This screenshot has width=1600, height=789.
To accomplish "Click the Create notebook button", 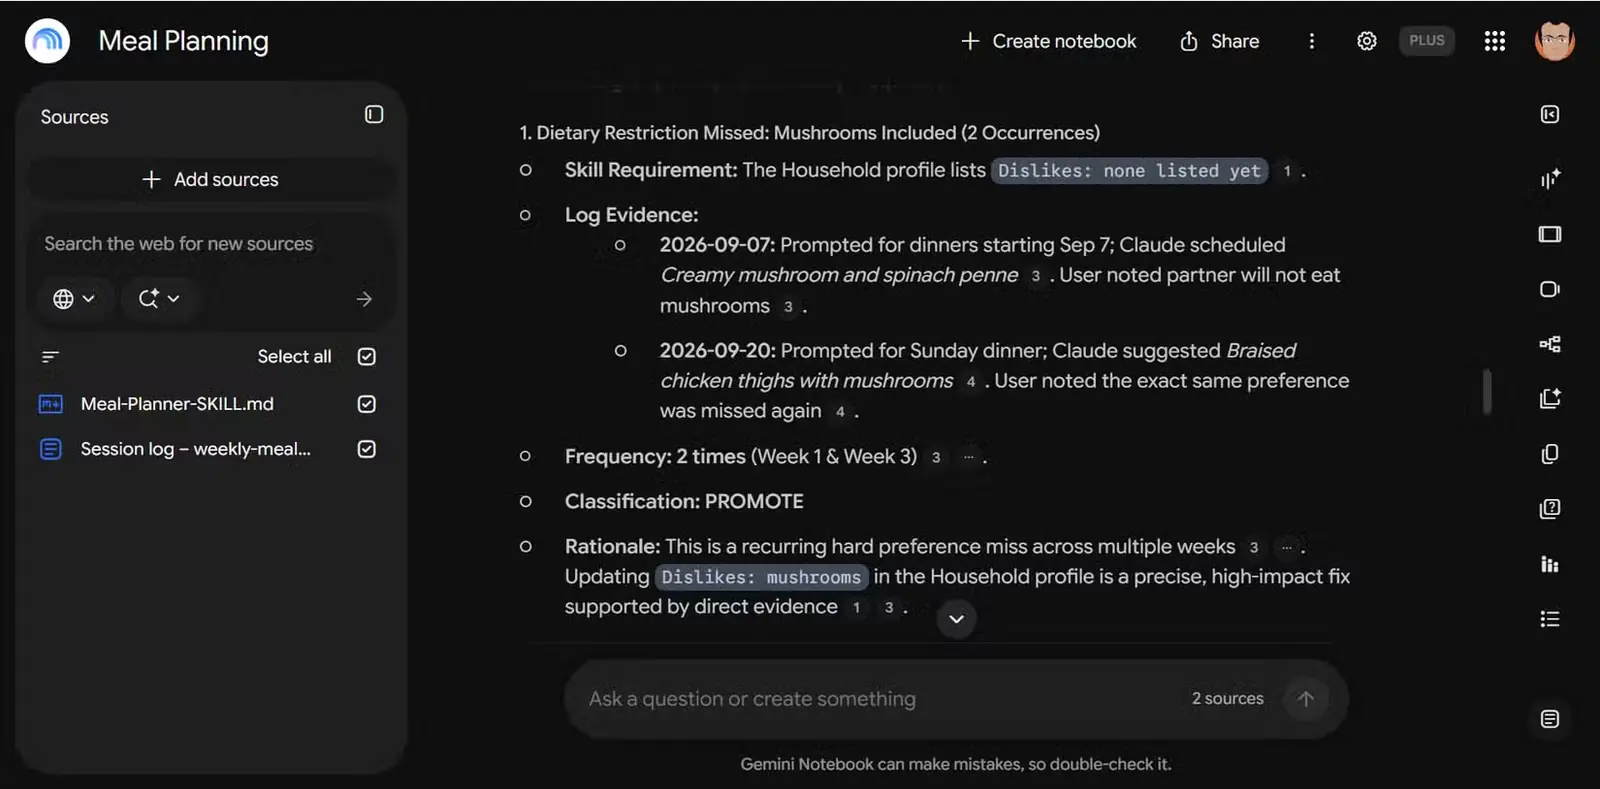I will coord(1048,41).
